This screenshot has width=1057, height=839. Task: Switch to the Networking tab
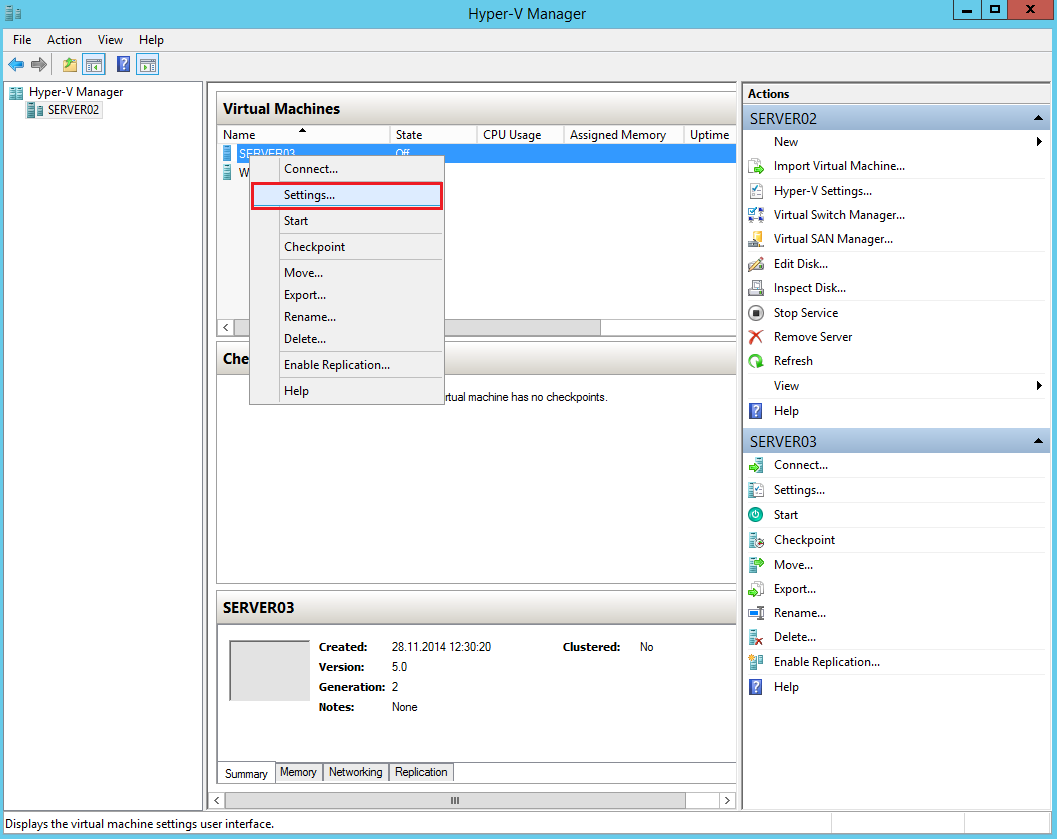[x=355, y=772]
